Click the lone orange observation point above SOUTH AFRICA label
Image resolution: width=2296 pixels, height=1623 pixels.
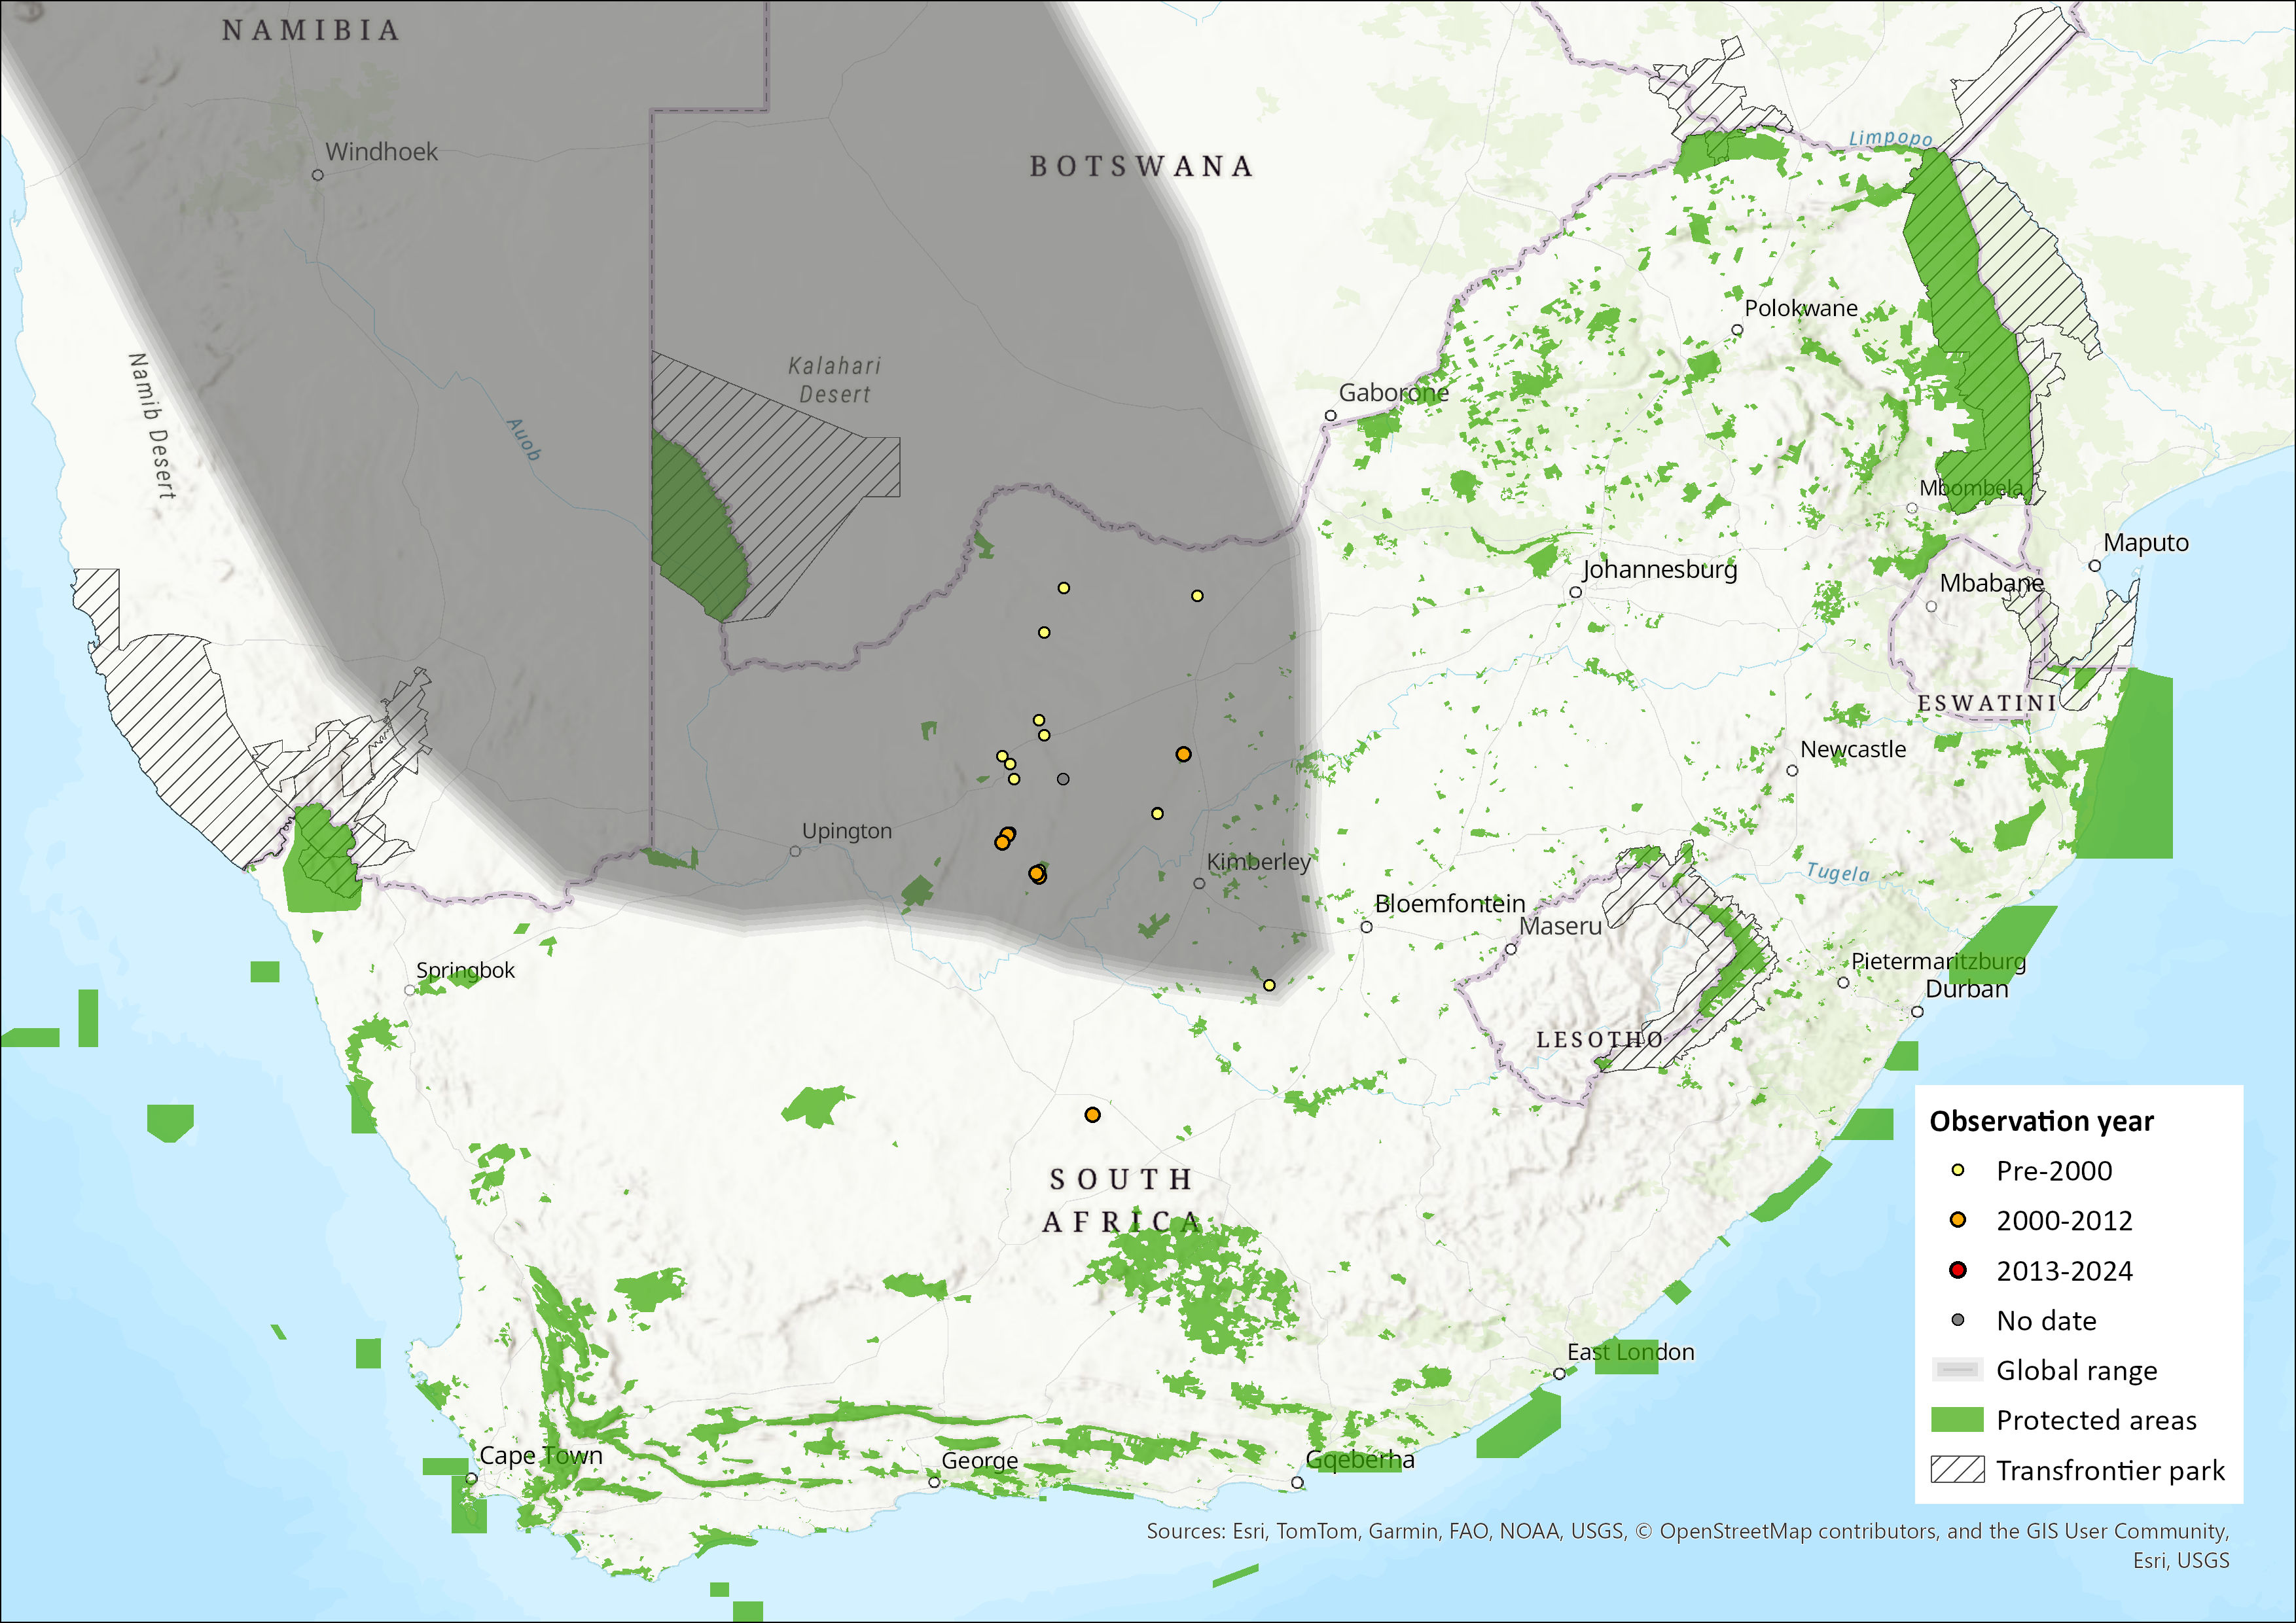click(x=1092, y=1114)
